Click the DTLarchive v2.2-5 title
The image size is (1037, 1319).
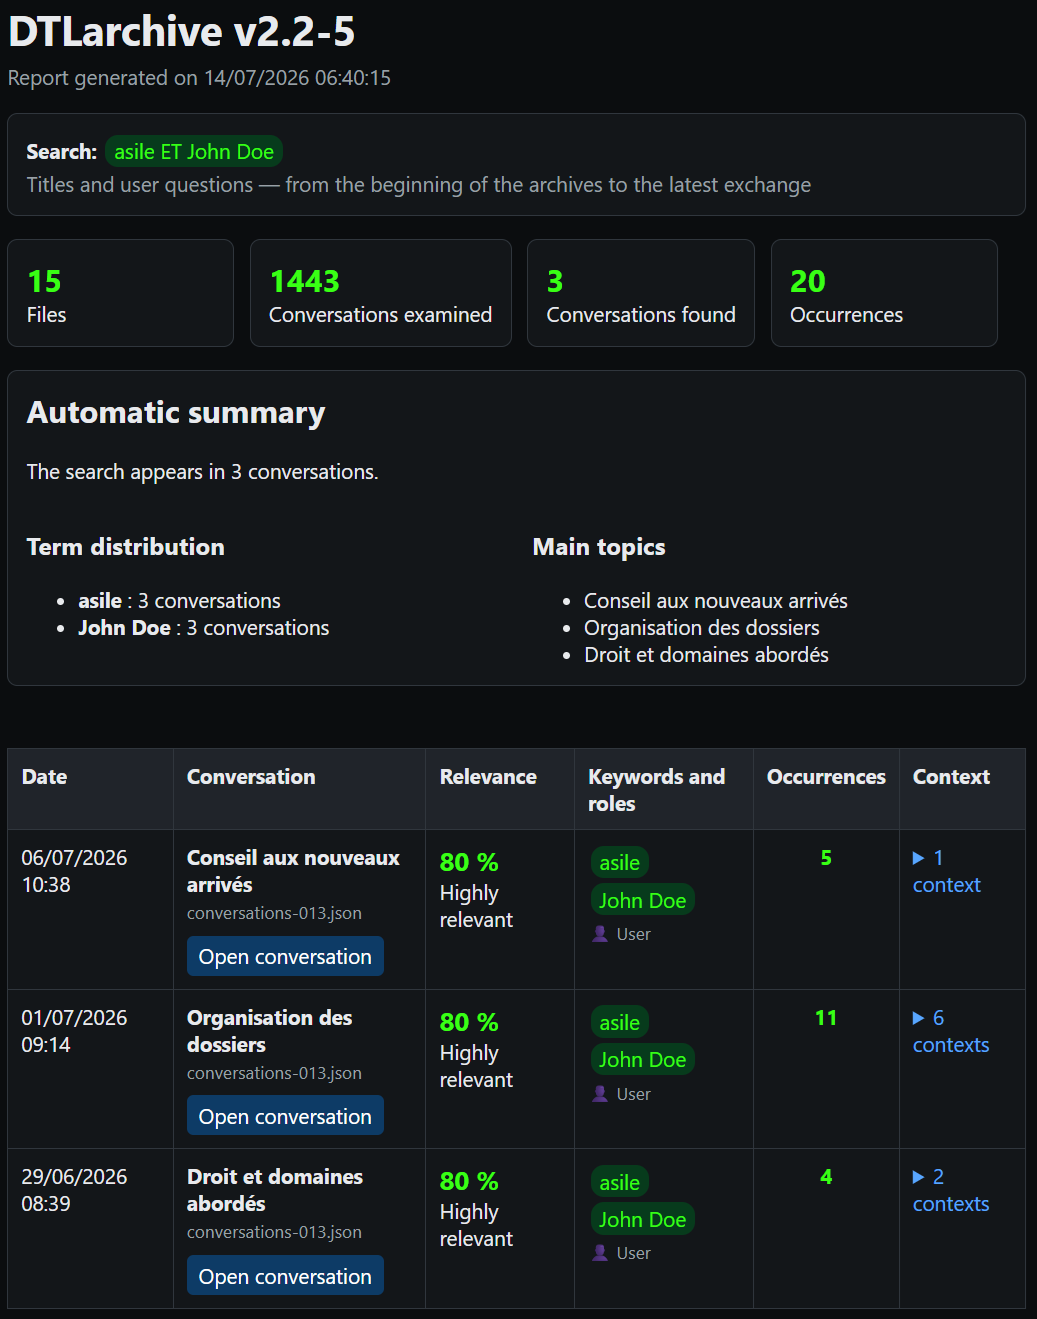tap(181, 32)
